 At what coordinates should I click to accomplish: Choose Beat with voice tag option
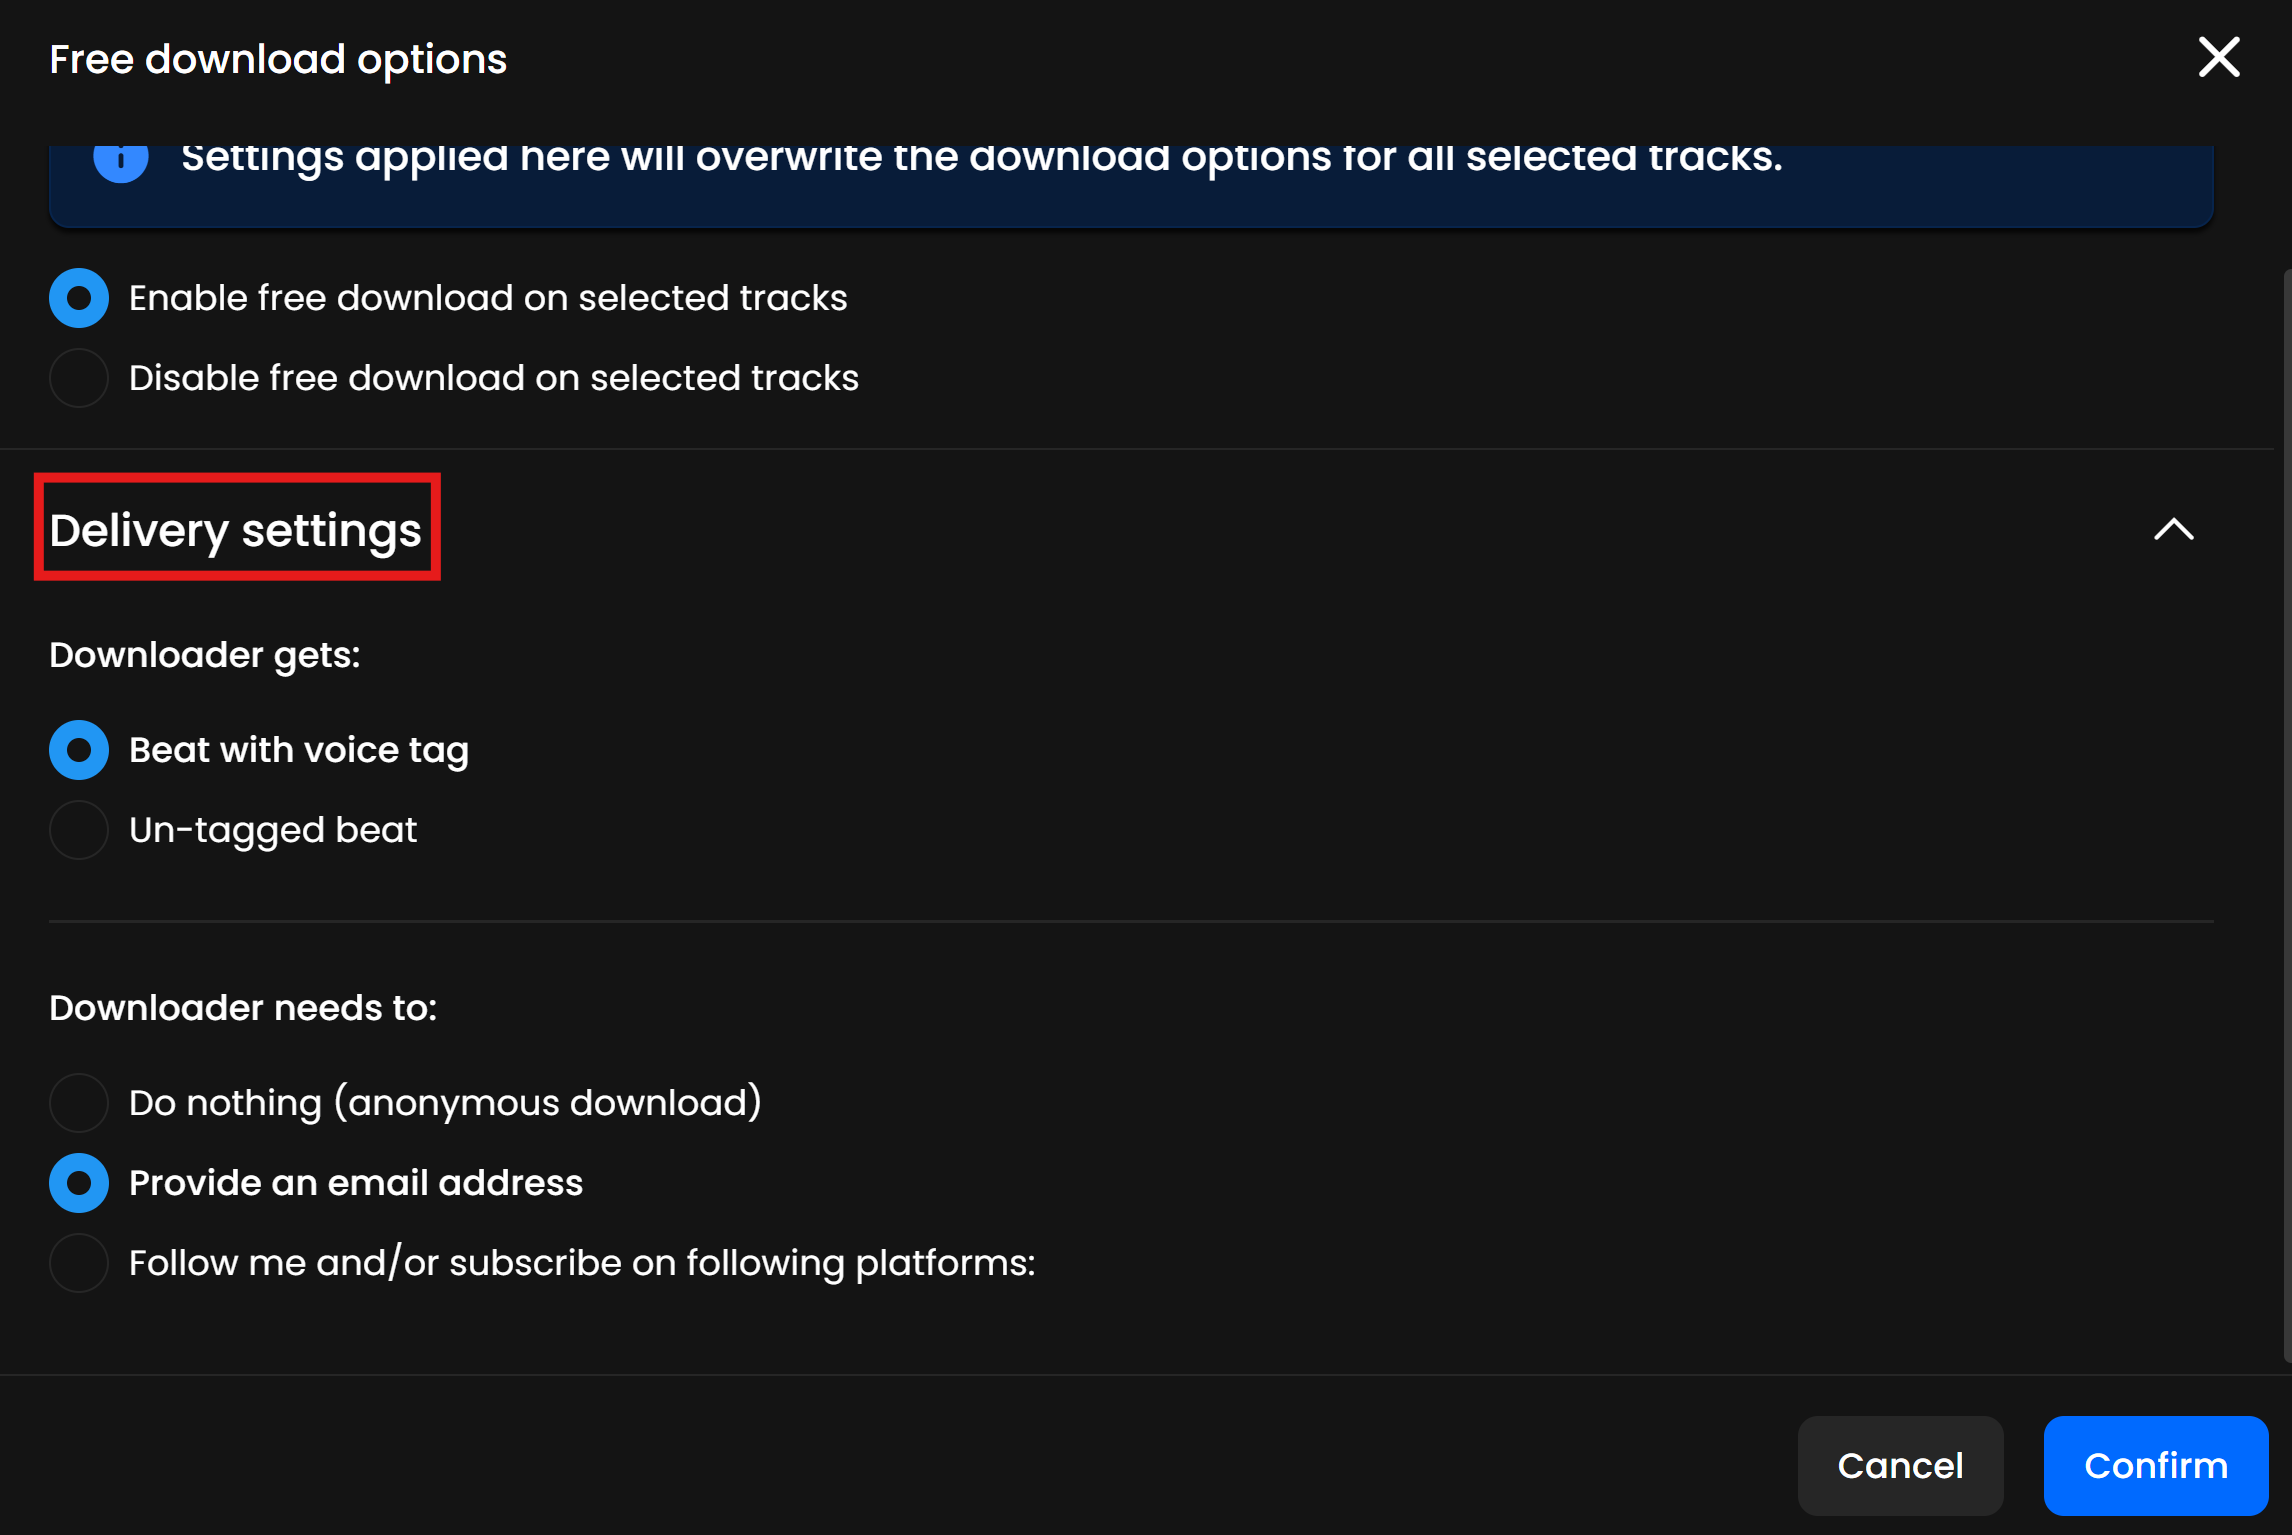(79, 750)
